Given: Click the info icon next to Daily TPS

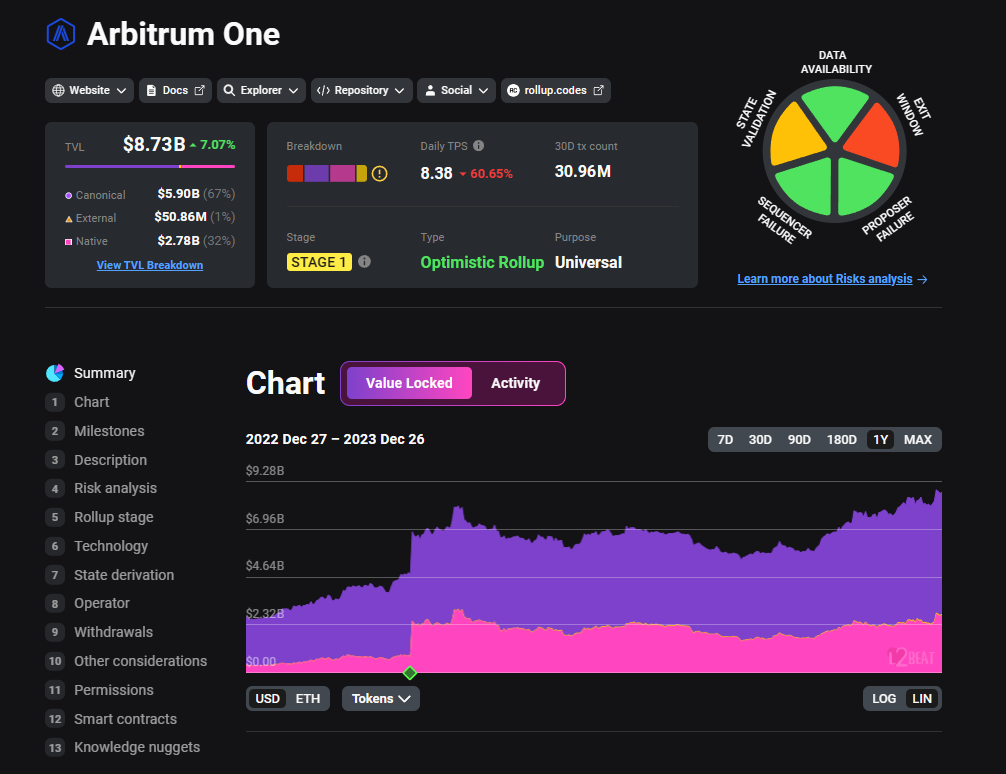Looking at the screenshot, I should (479, 146).
